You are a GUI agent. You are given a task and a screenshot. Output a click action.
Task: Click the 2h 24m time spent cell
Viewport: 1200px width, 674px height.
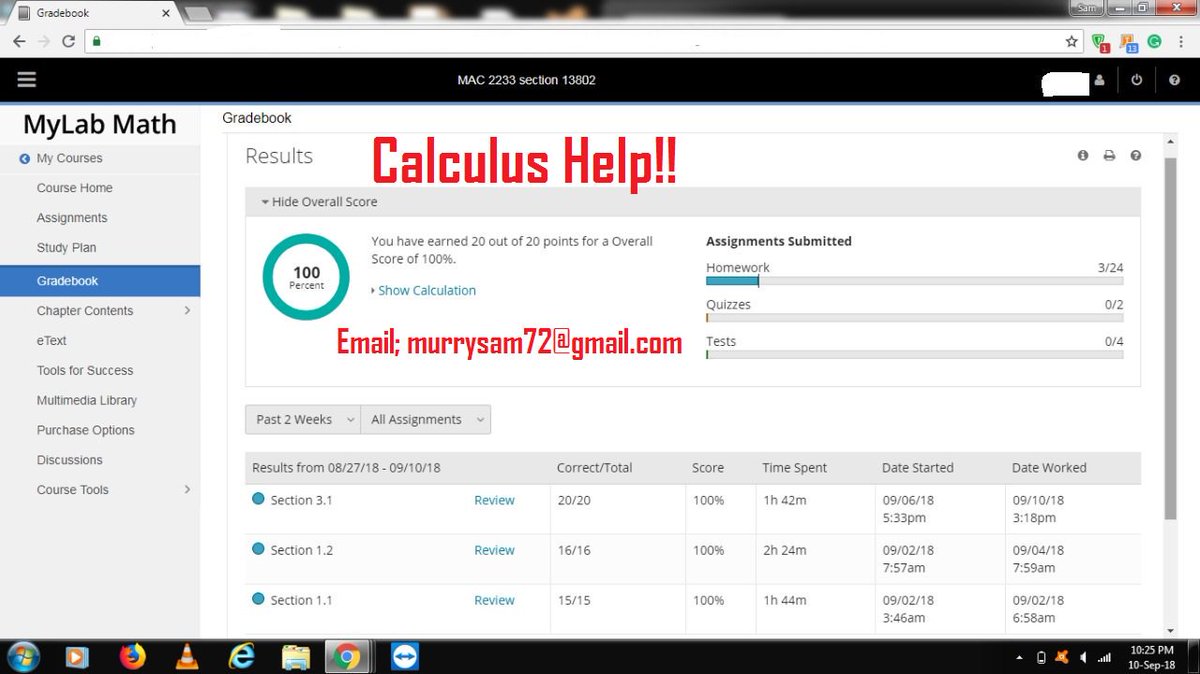click(x=785, y=550)
